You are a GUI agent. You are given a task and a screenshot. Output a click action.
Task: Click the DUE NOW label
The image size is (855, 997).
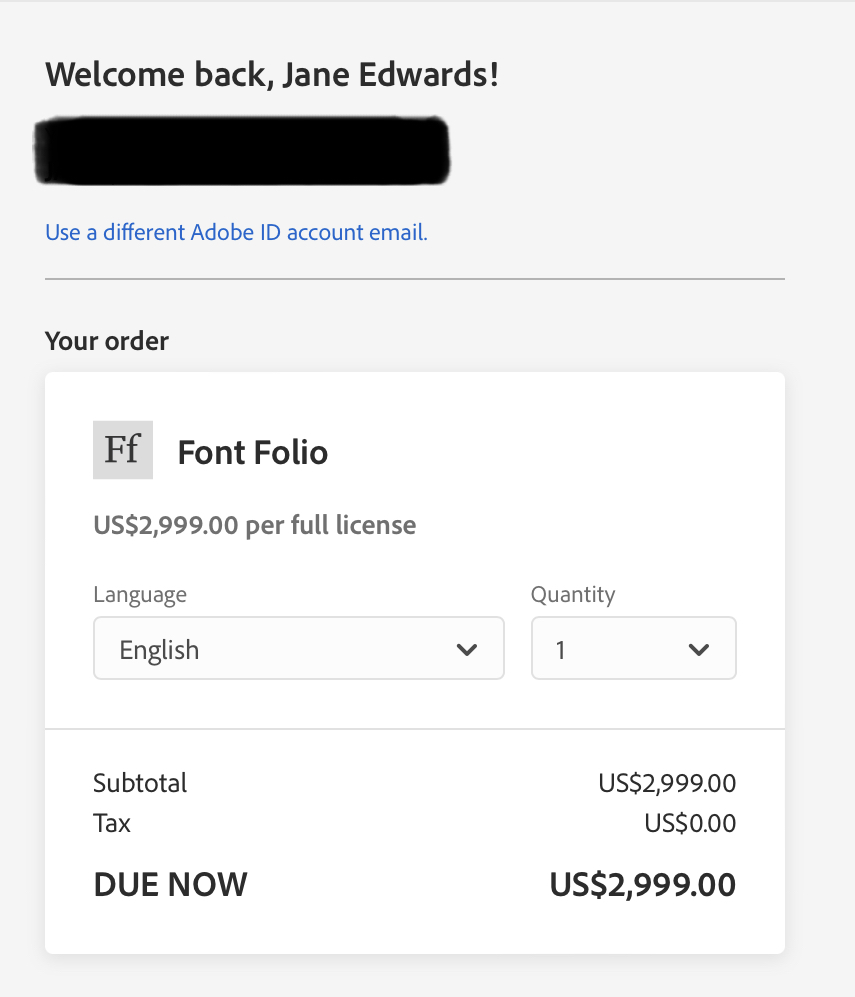click(x=170, y=885)
